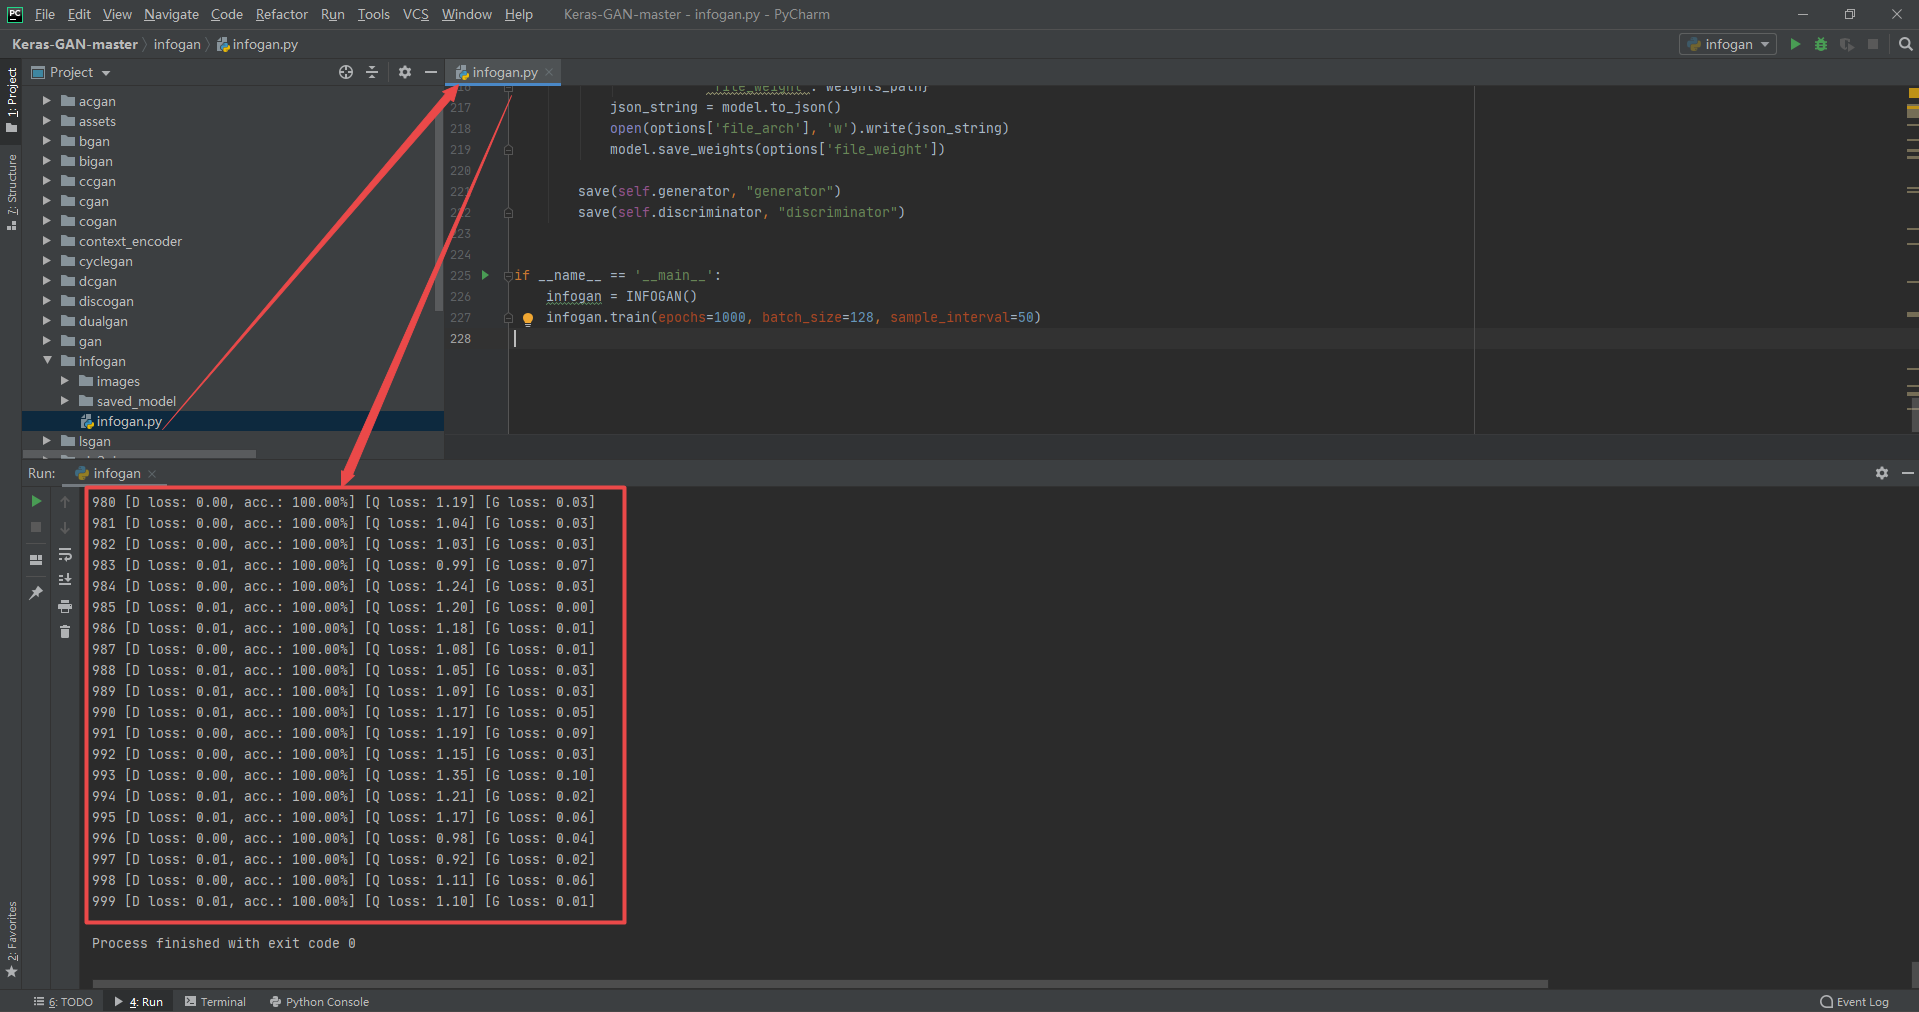Close the infogan Run tab
This screenshot has width=1919, height=1012.
[x=152, y=474]
